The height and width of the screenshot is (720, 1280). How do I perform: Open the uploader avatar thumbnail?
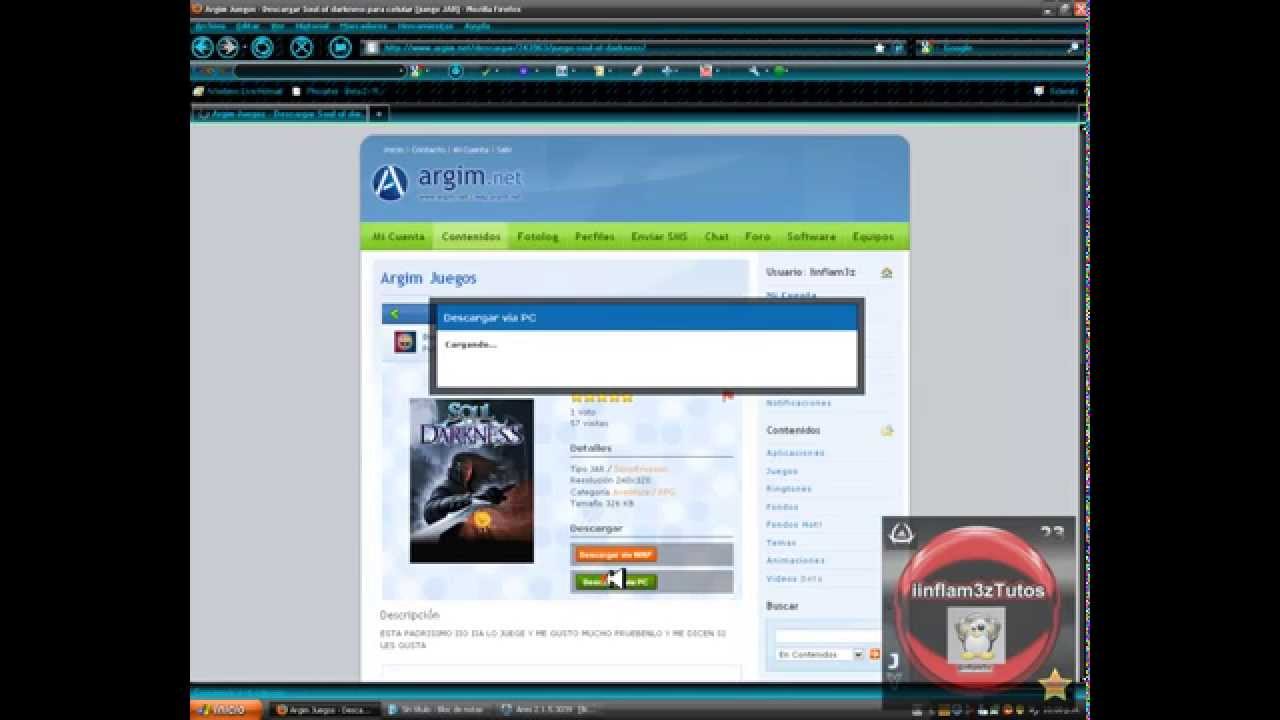pos(405,342)
